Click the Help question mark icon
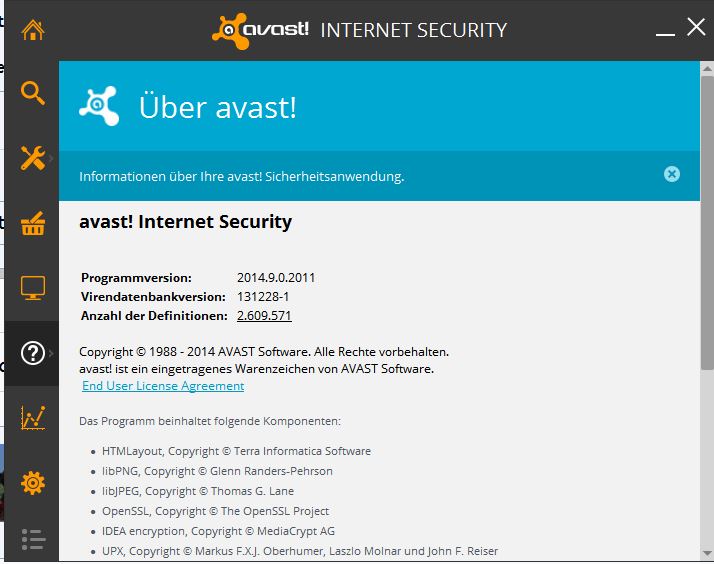714x564 pixels. (33, 353)
